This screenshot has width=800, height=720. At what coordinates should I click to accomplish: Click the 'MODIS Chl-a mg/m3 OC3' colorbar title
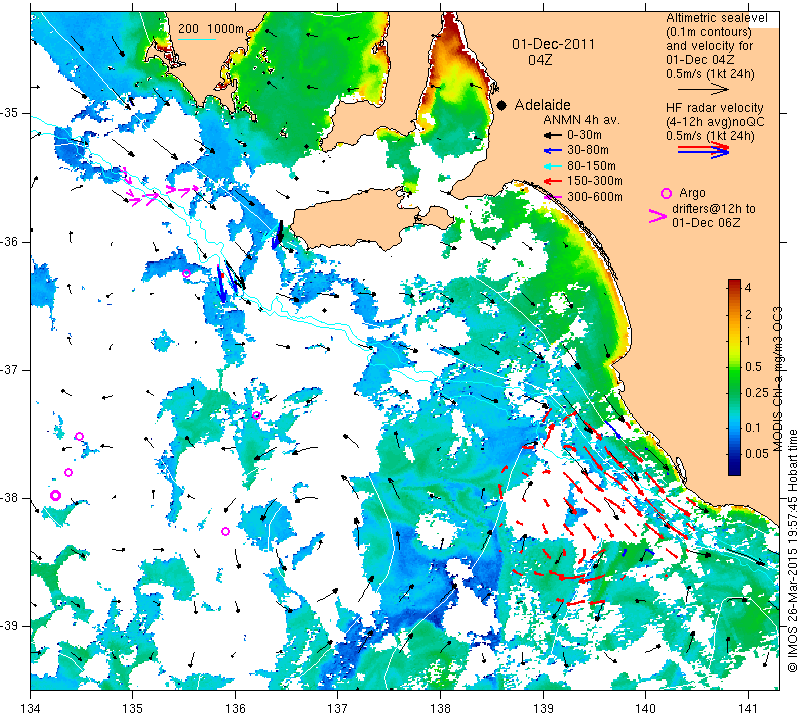[x=777, y=379]
